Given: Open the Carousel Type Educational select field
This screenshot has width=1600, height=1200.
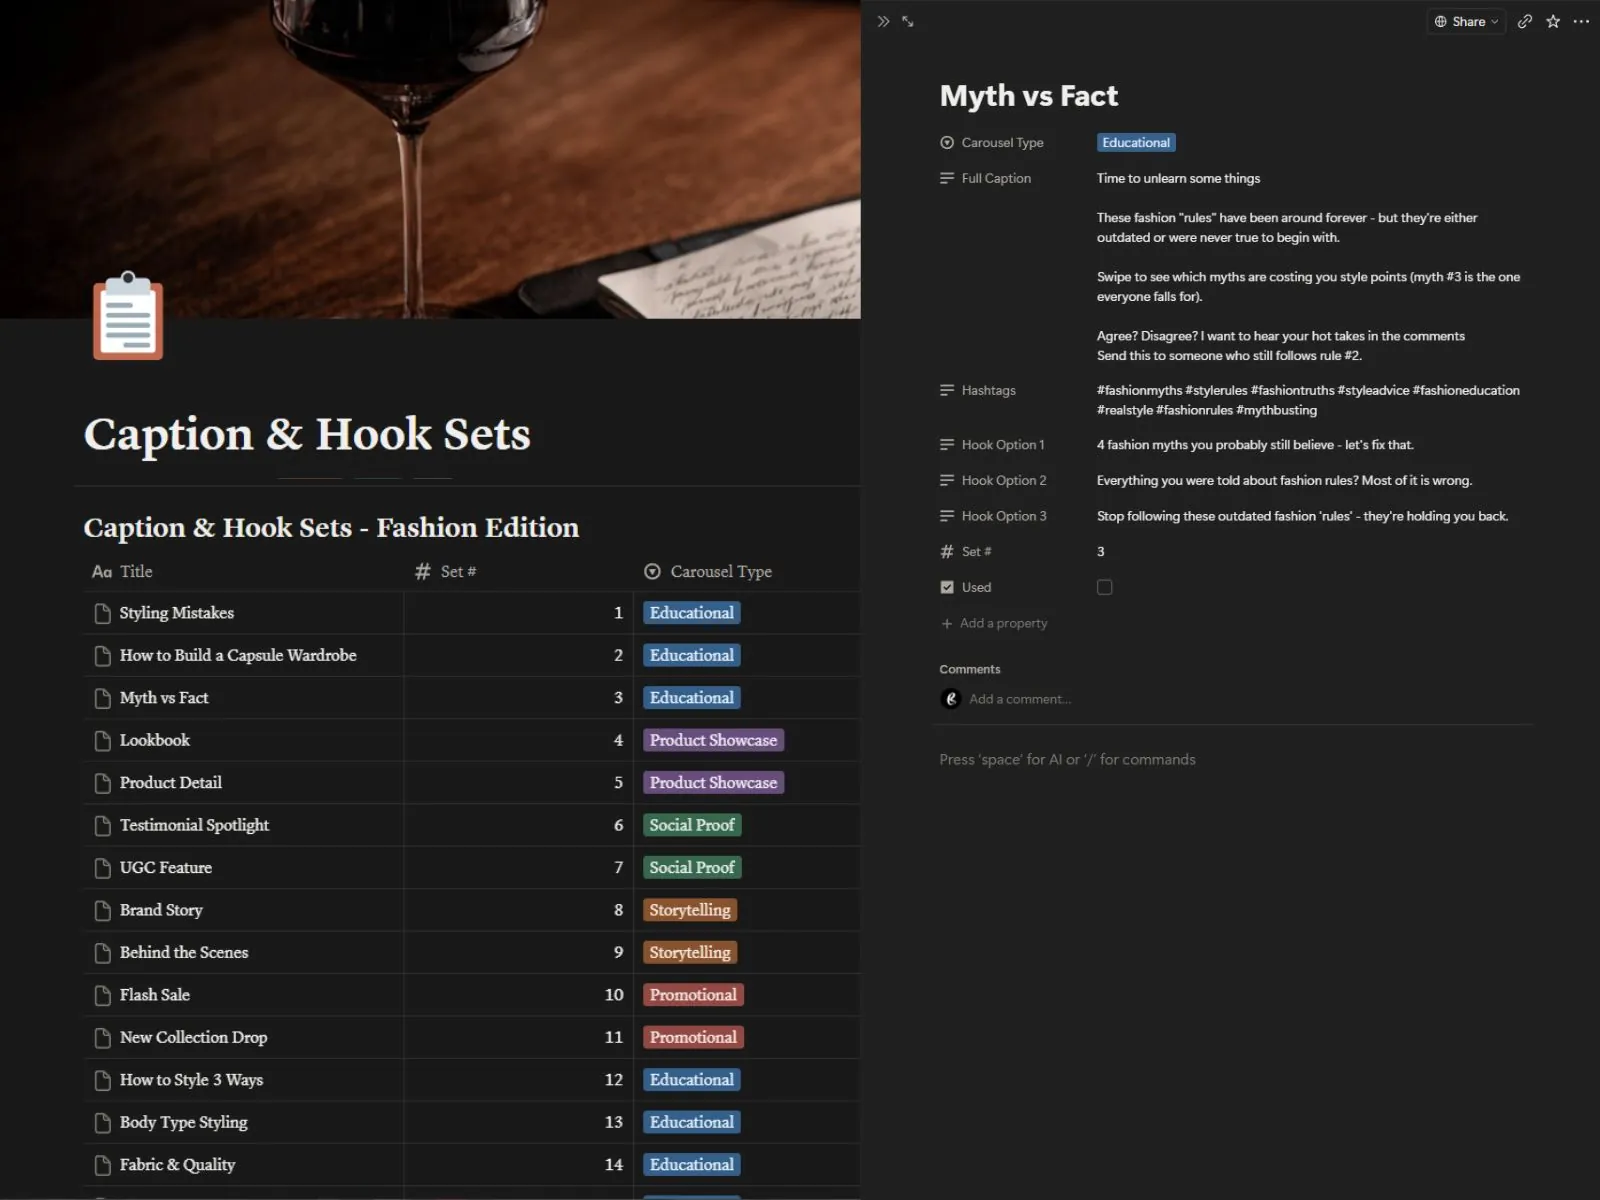Looking at the screenshot, I should coord(1136,142).
